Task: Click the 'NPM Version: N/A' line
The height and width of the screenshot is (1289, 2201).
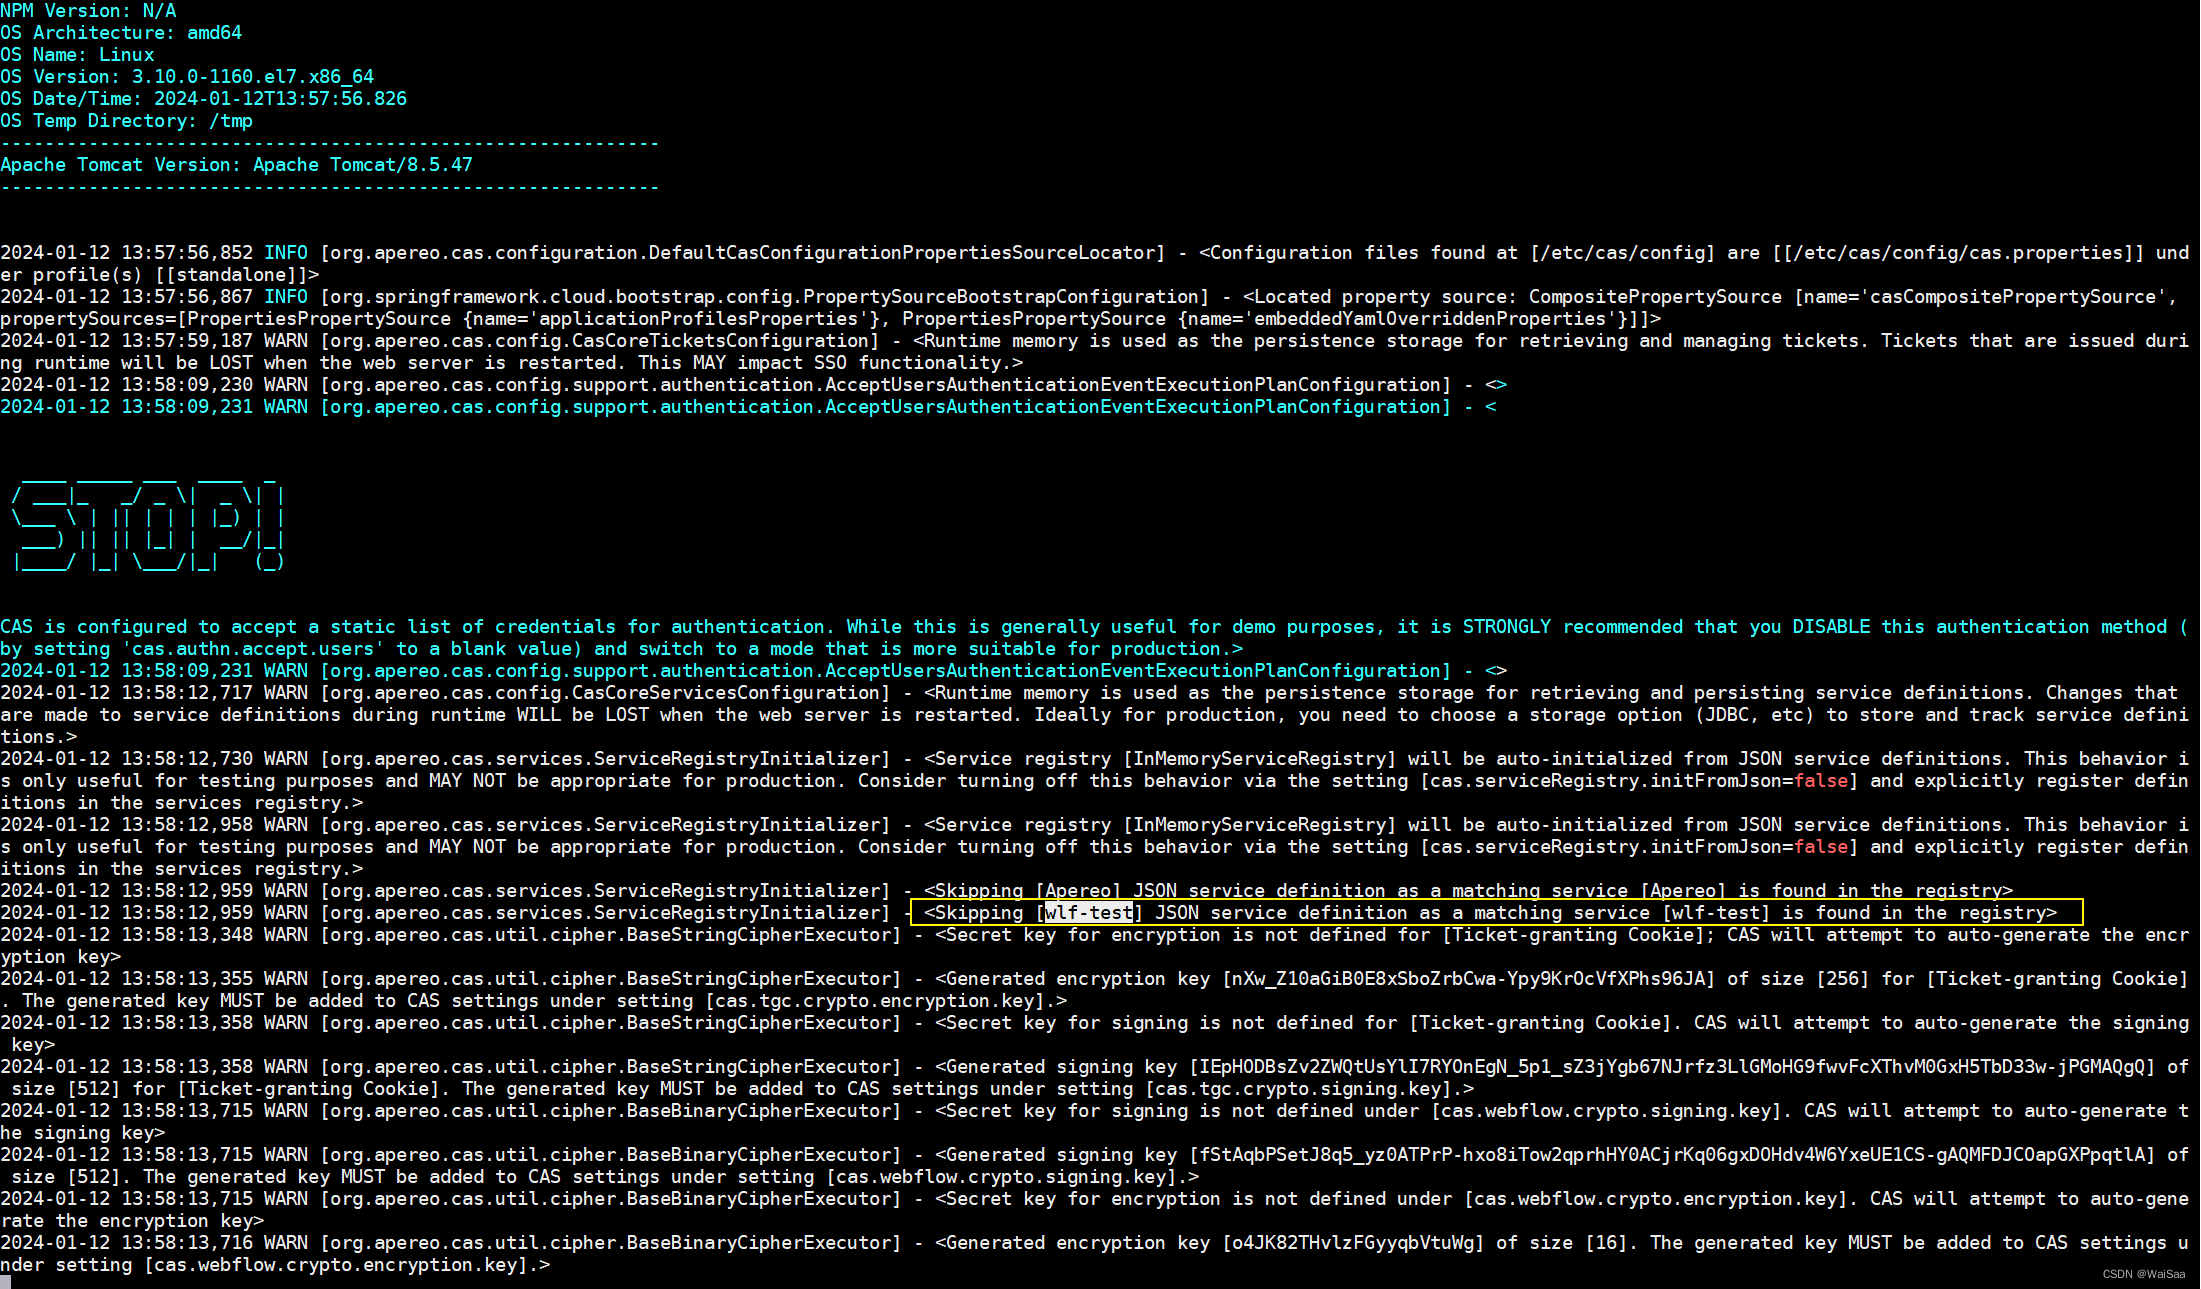Action: pyautogui.click(x=88, y=11)
